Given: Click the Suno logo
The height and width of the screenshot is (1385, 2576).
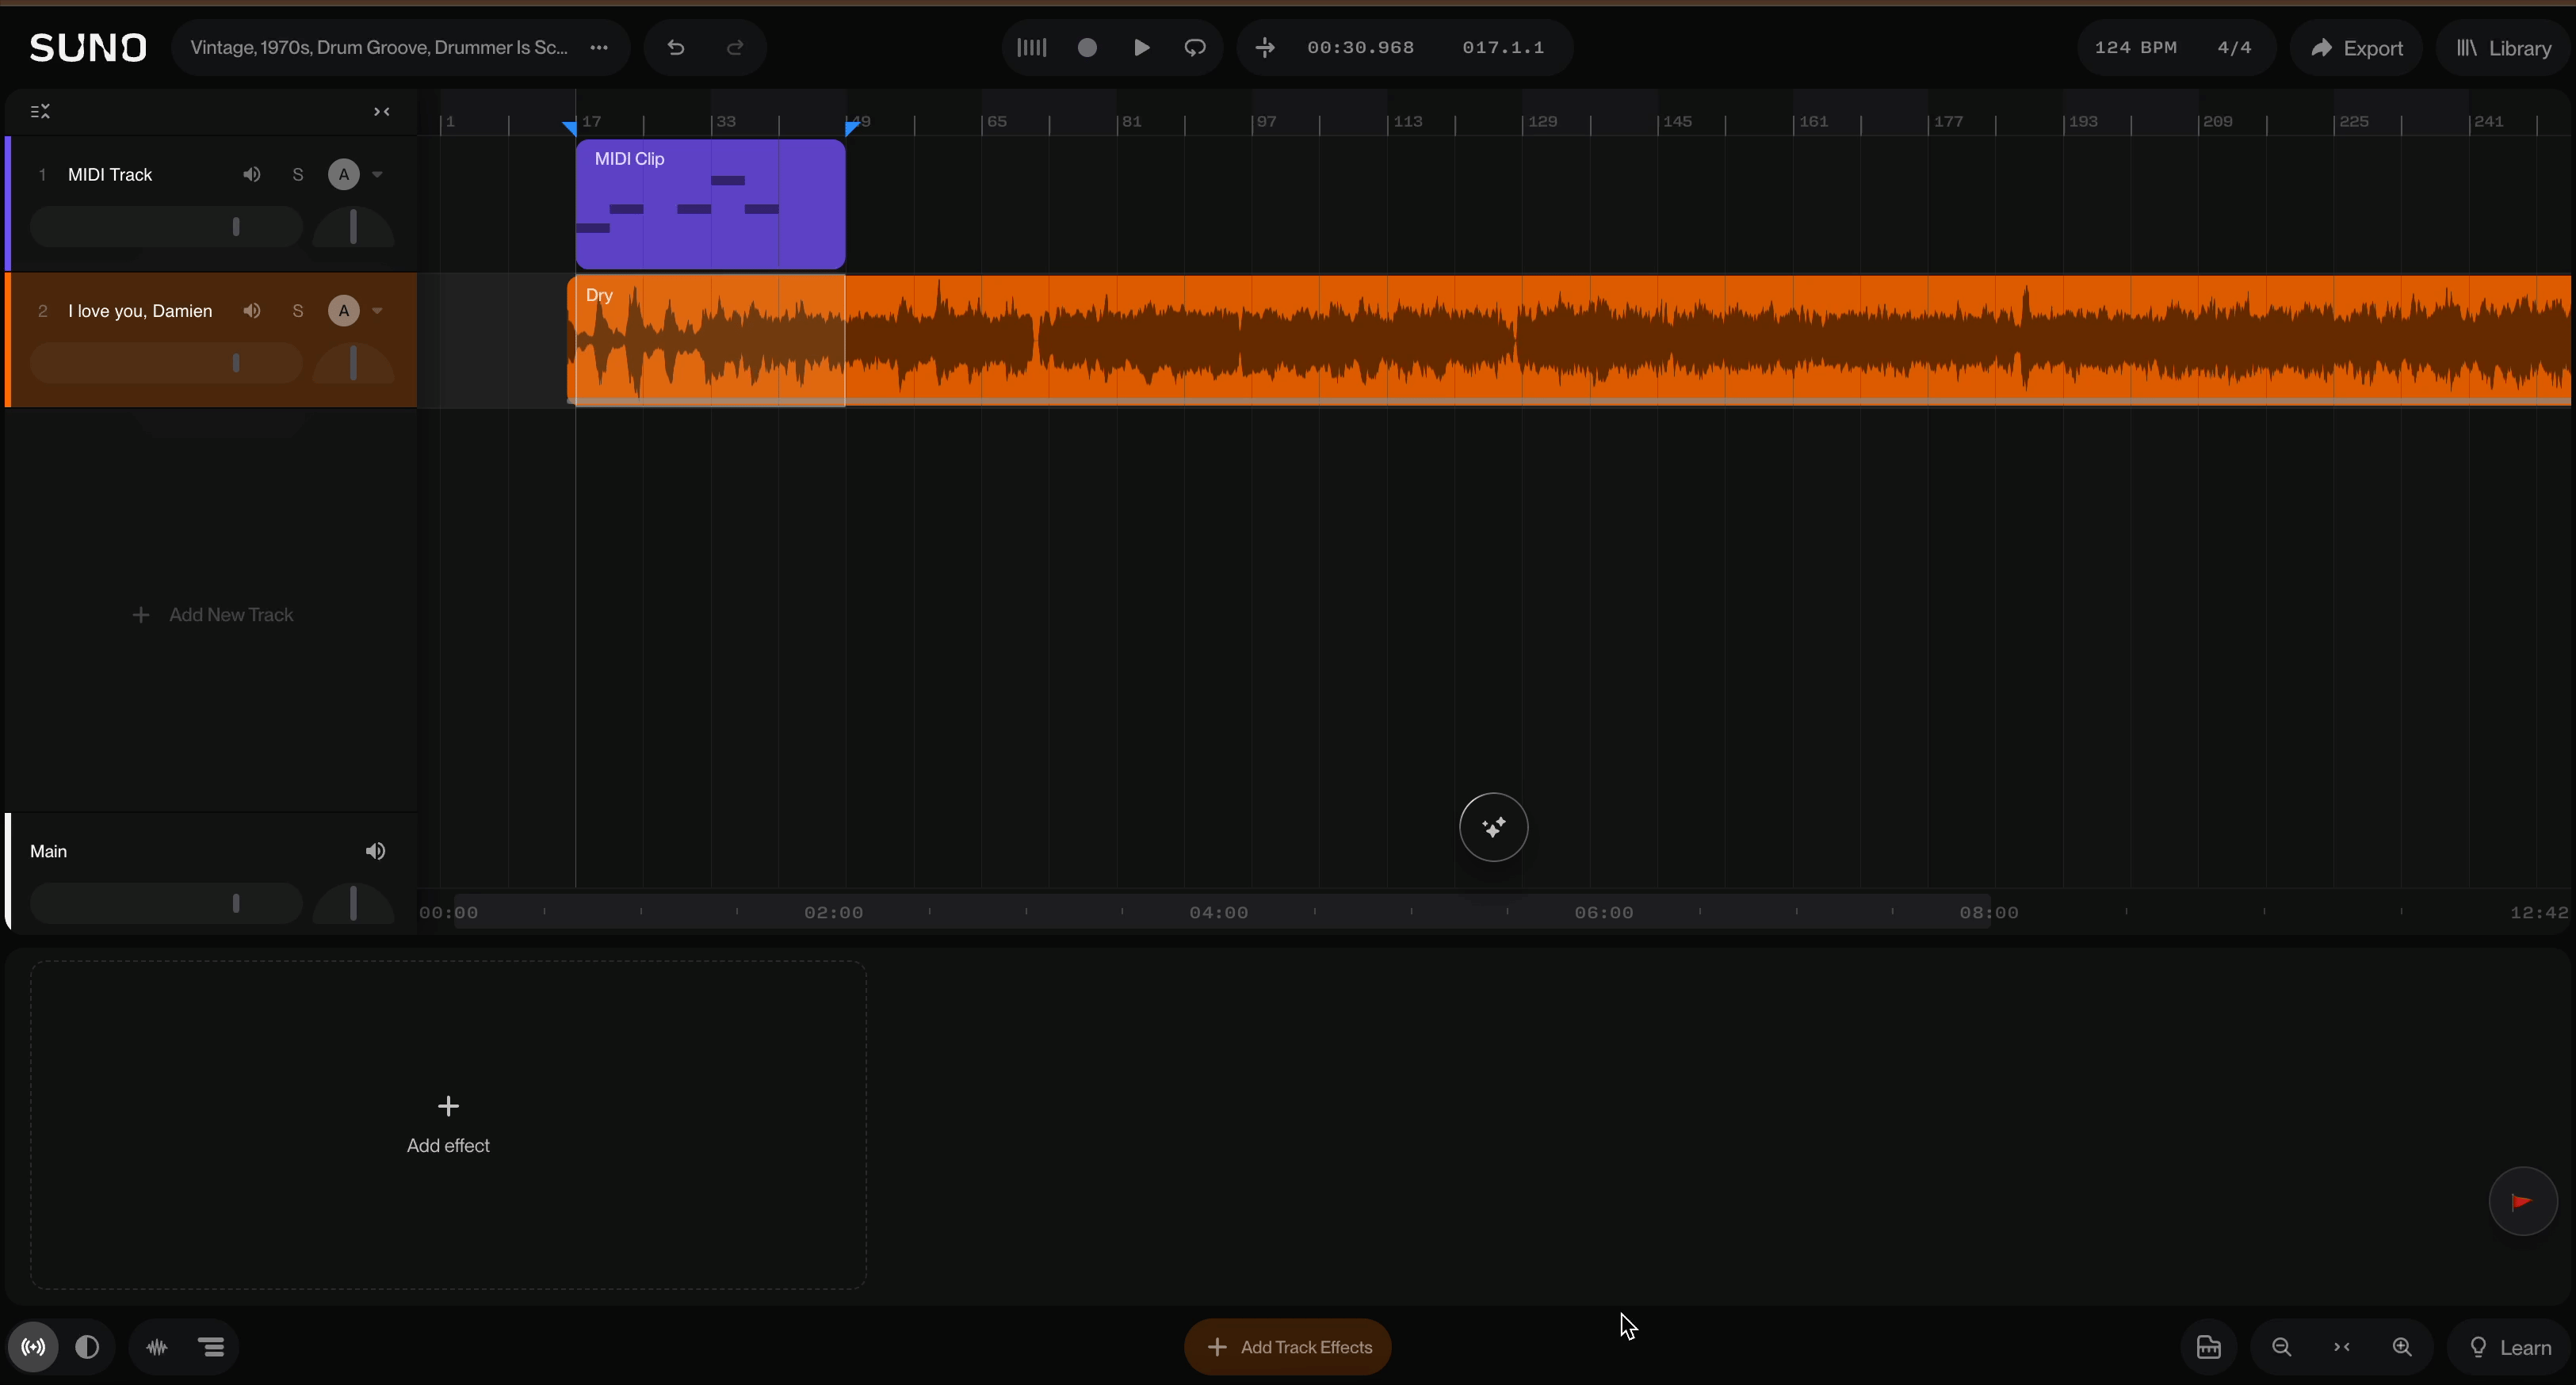Looking at the screenshot, I should tap(88, 47).
